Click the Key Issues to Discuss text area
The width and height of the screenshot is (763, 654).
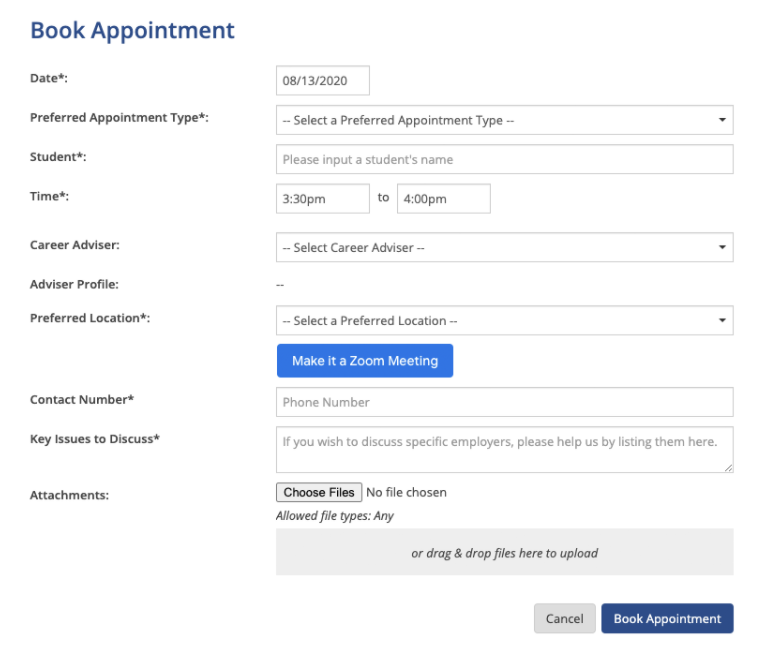coord(504,449)
